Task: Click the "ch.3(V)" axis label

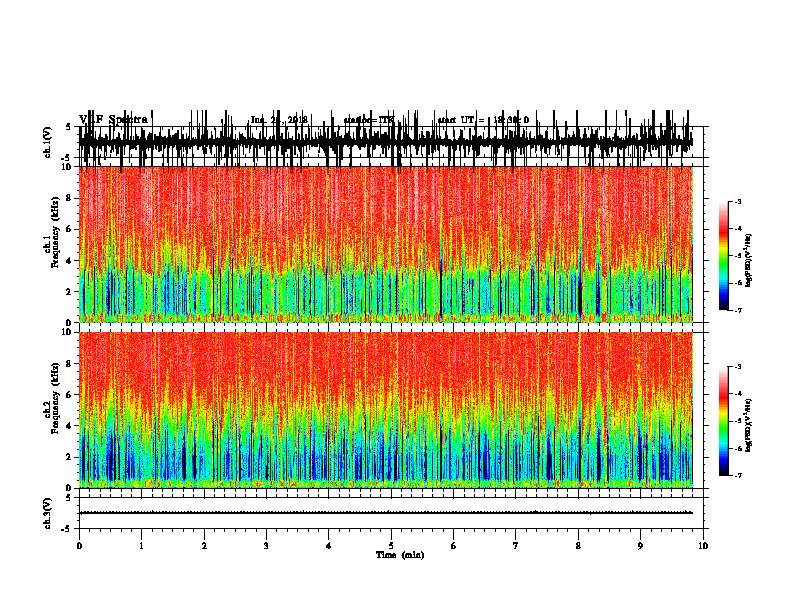Action: (48, 513)
